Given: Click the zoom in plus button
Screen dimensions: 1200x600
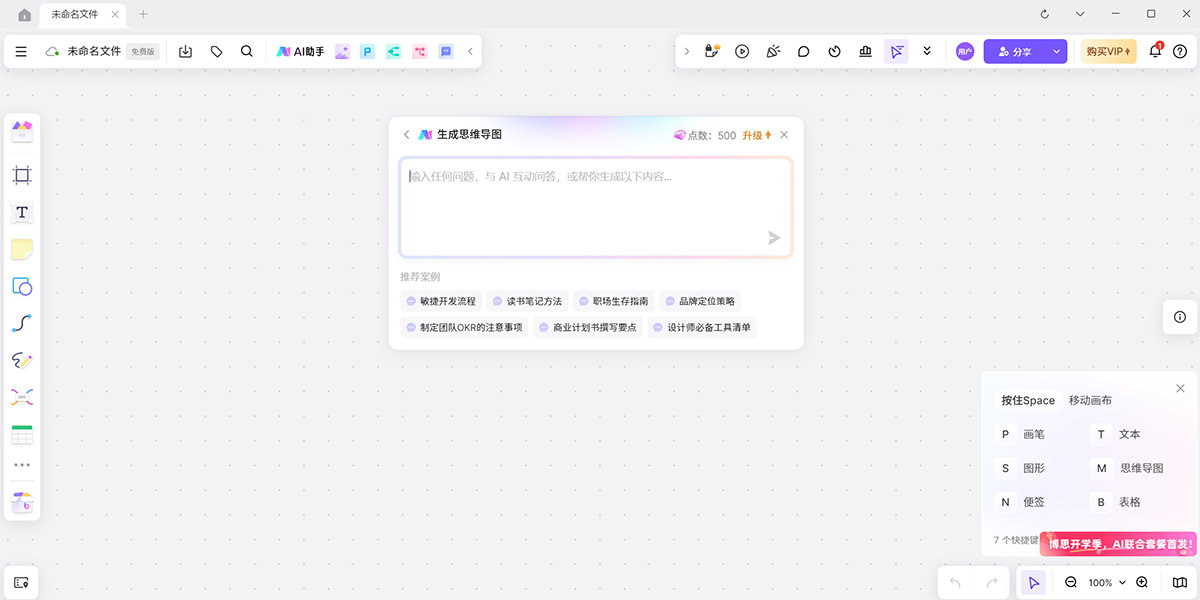Looking at the screenshot, I should click(x=1142, y=582).
